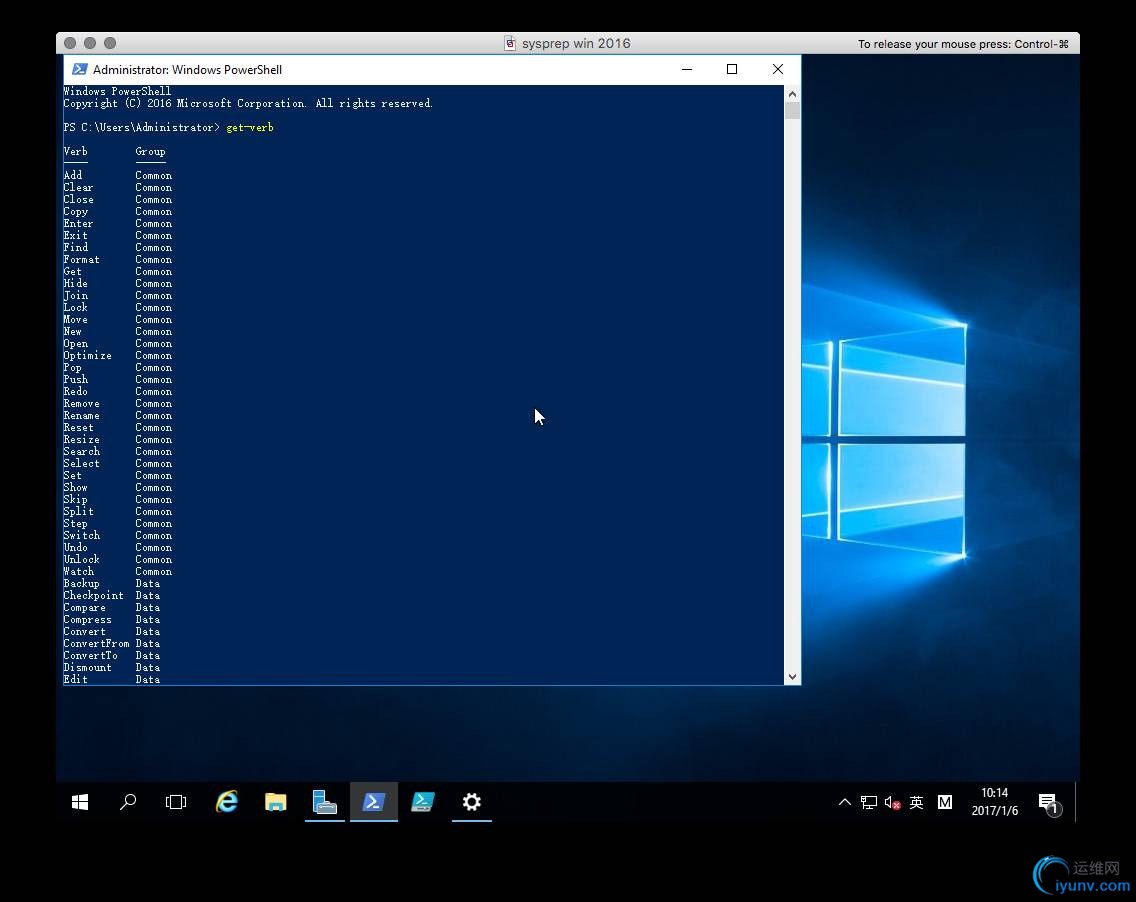
Task: Click the taskbar Search magnifier icon
Action: 128,802
